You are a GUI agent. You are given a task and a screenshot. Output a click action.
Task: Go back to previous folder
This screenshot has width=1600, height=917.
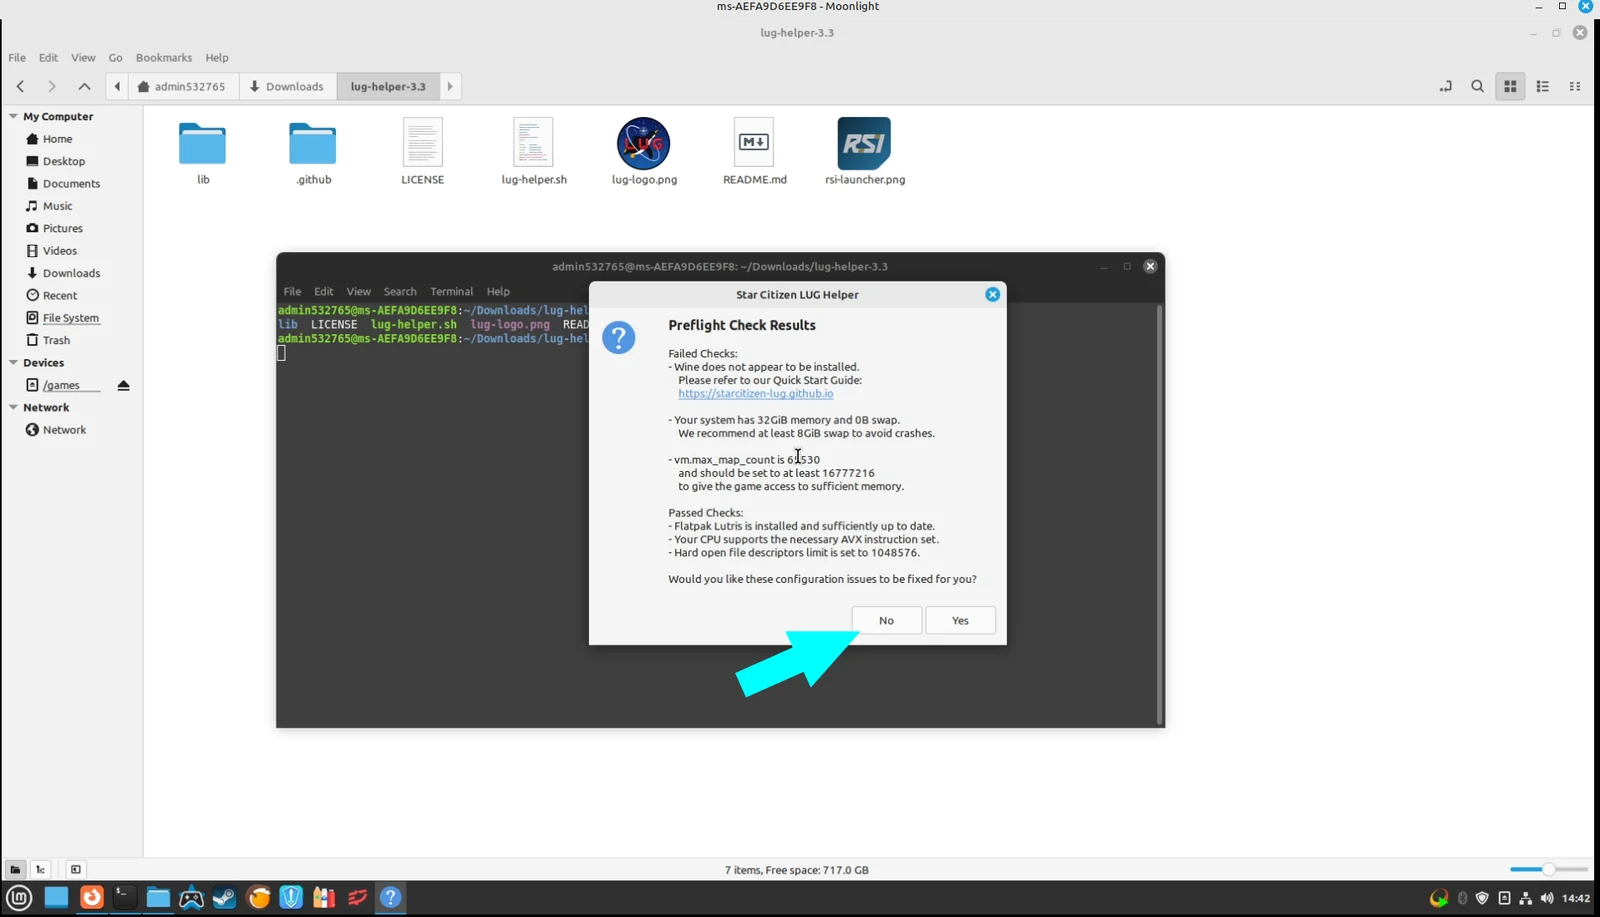point(20,86)
